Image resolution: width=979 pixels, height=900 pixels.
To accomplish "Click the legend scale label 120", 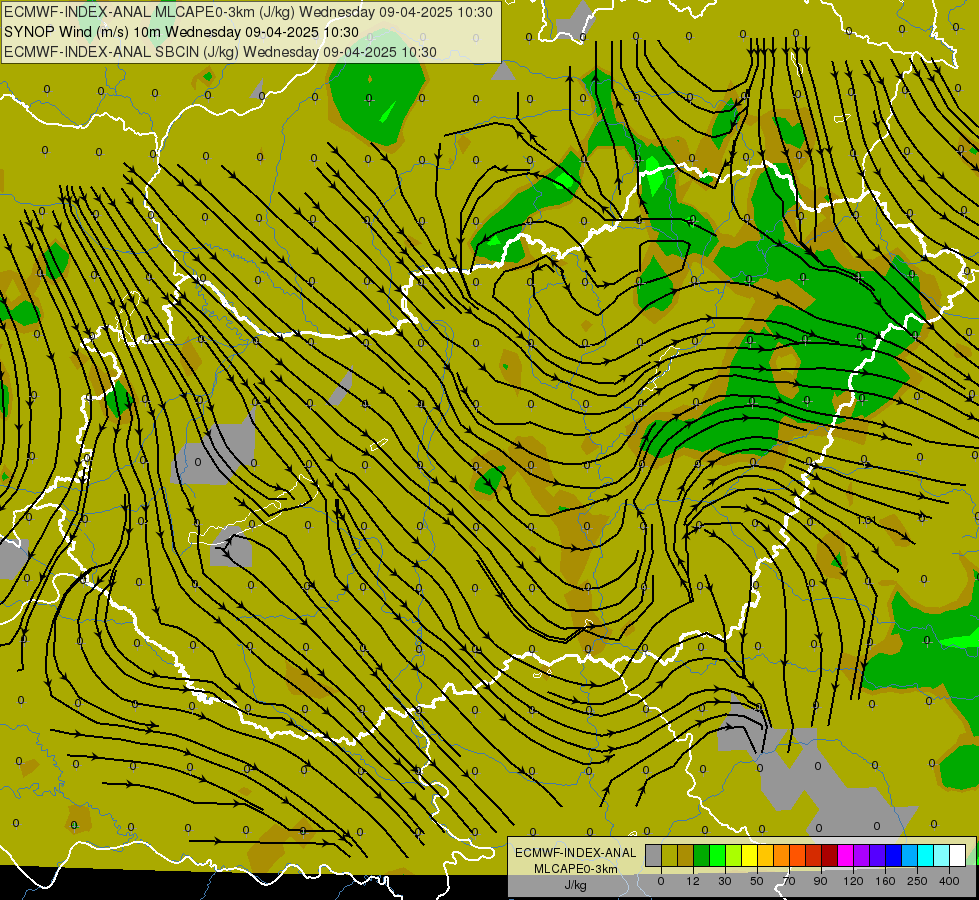I will (x=853, y=881).
